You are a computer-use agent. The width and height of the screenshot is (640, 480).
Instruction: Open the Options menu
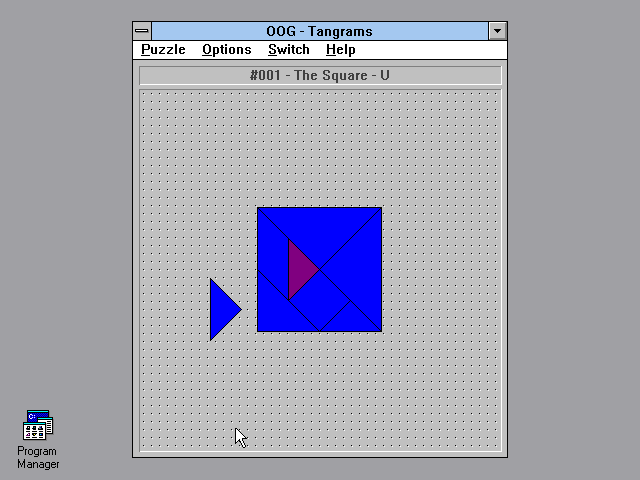(x=227, y=50)
